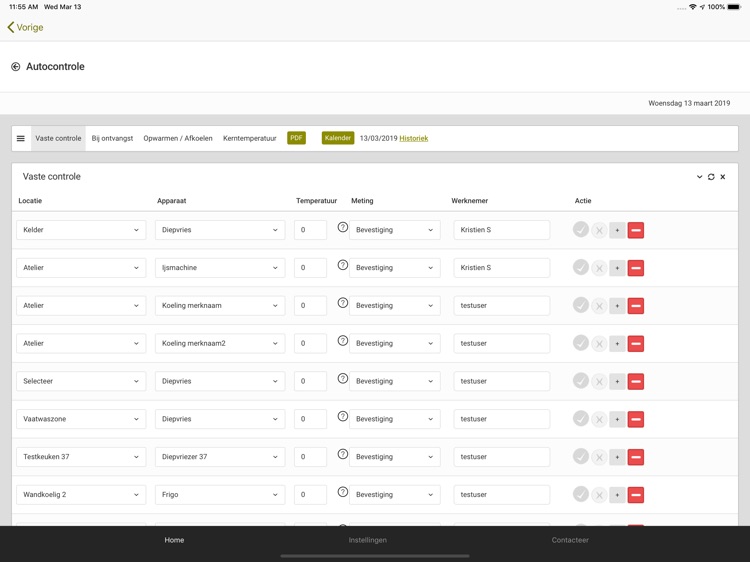Click the help icon in the Kelder row
The height and width of the screenshot is (562, 750).
tap(342, 227)
